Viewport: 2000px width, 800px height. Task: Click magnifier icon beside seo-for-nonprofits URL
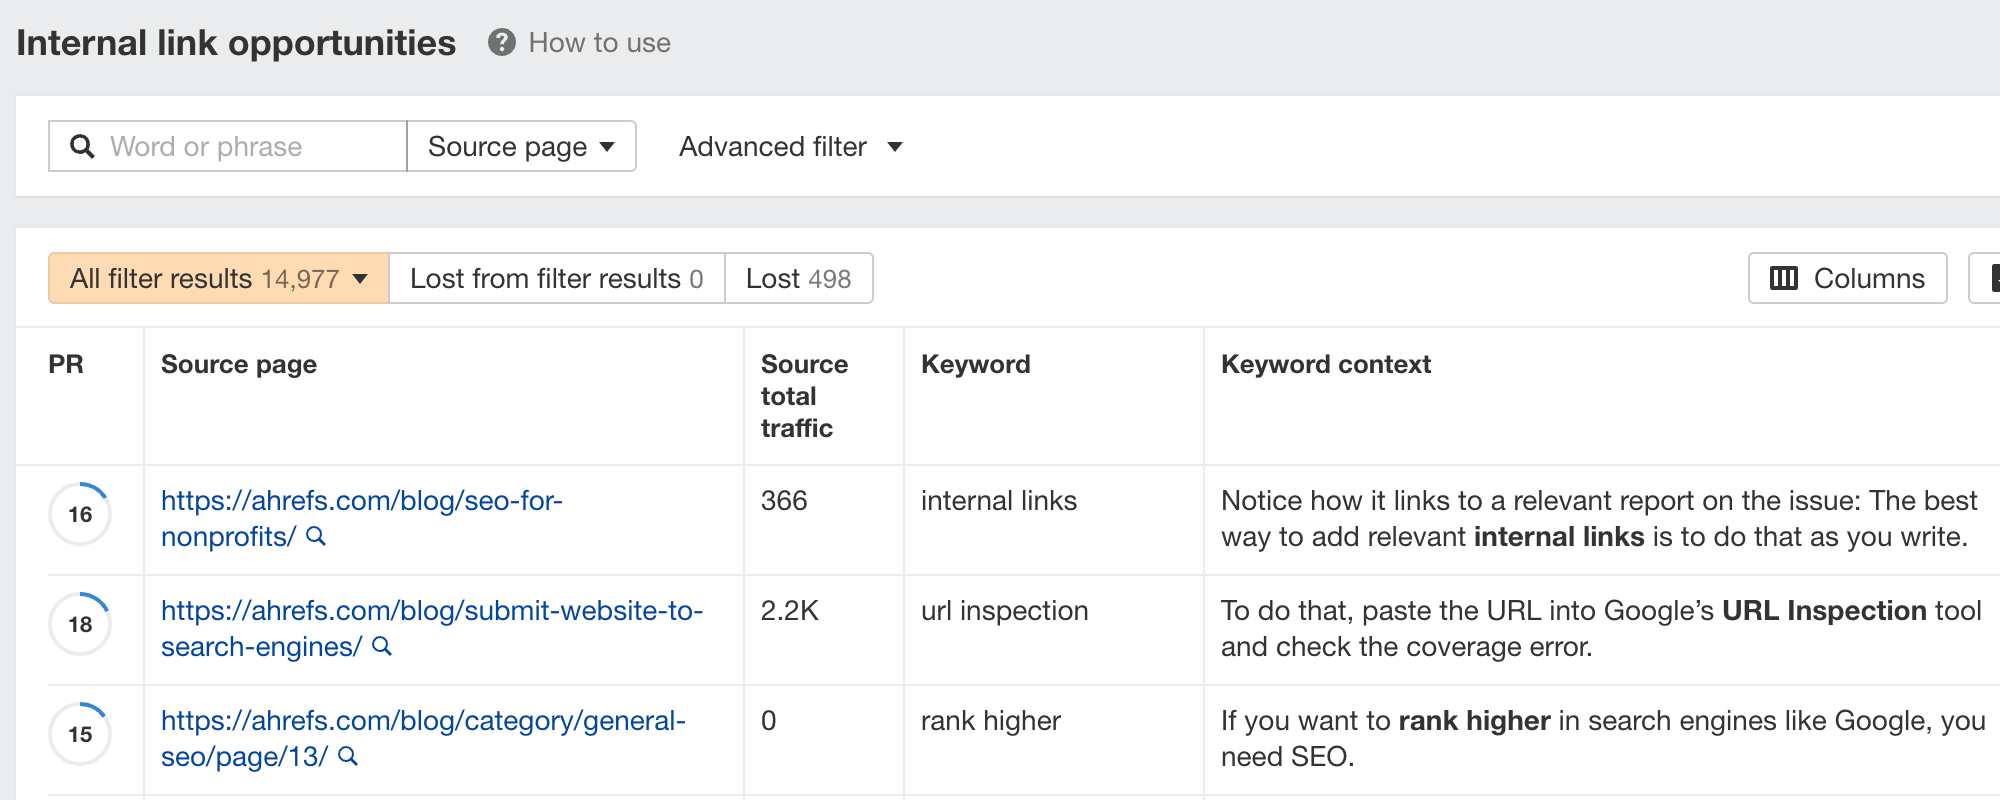[316, 537]
